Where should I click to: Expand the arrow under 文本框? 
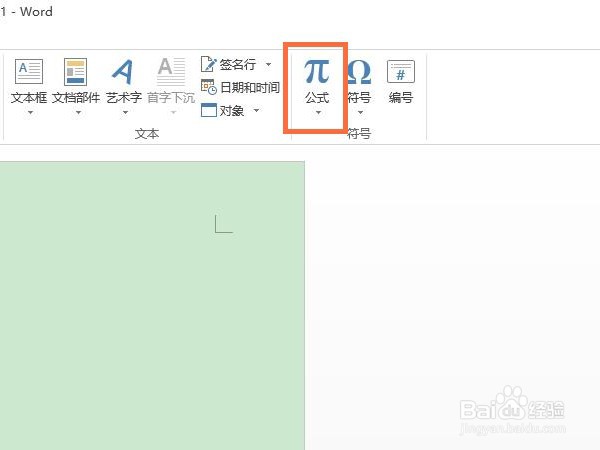click(30, 112)
